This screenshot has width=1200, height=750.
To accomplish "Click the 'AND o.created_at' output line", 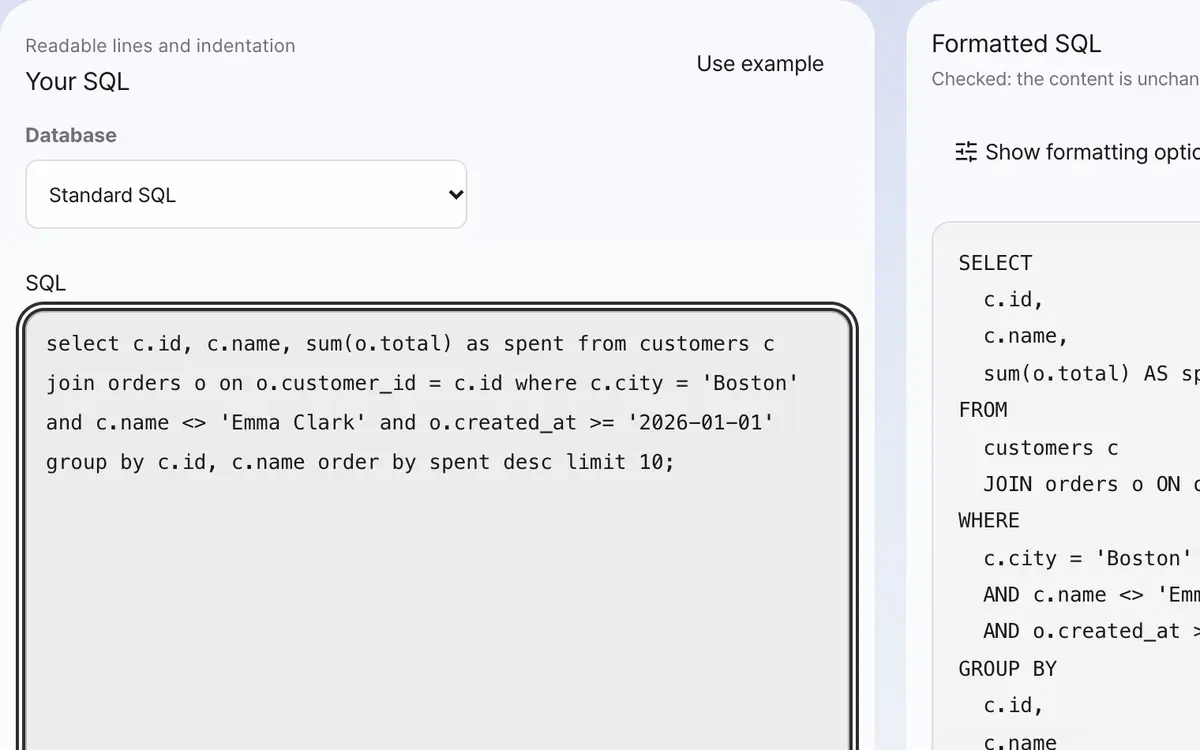I will coord(1091,631).
